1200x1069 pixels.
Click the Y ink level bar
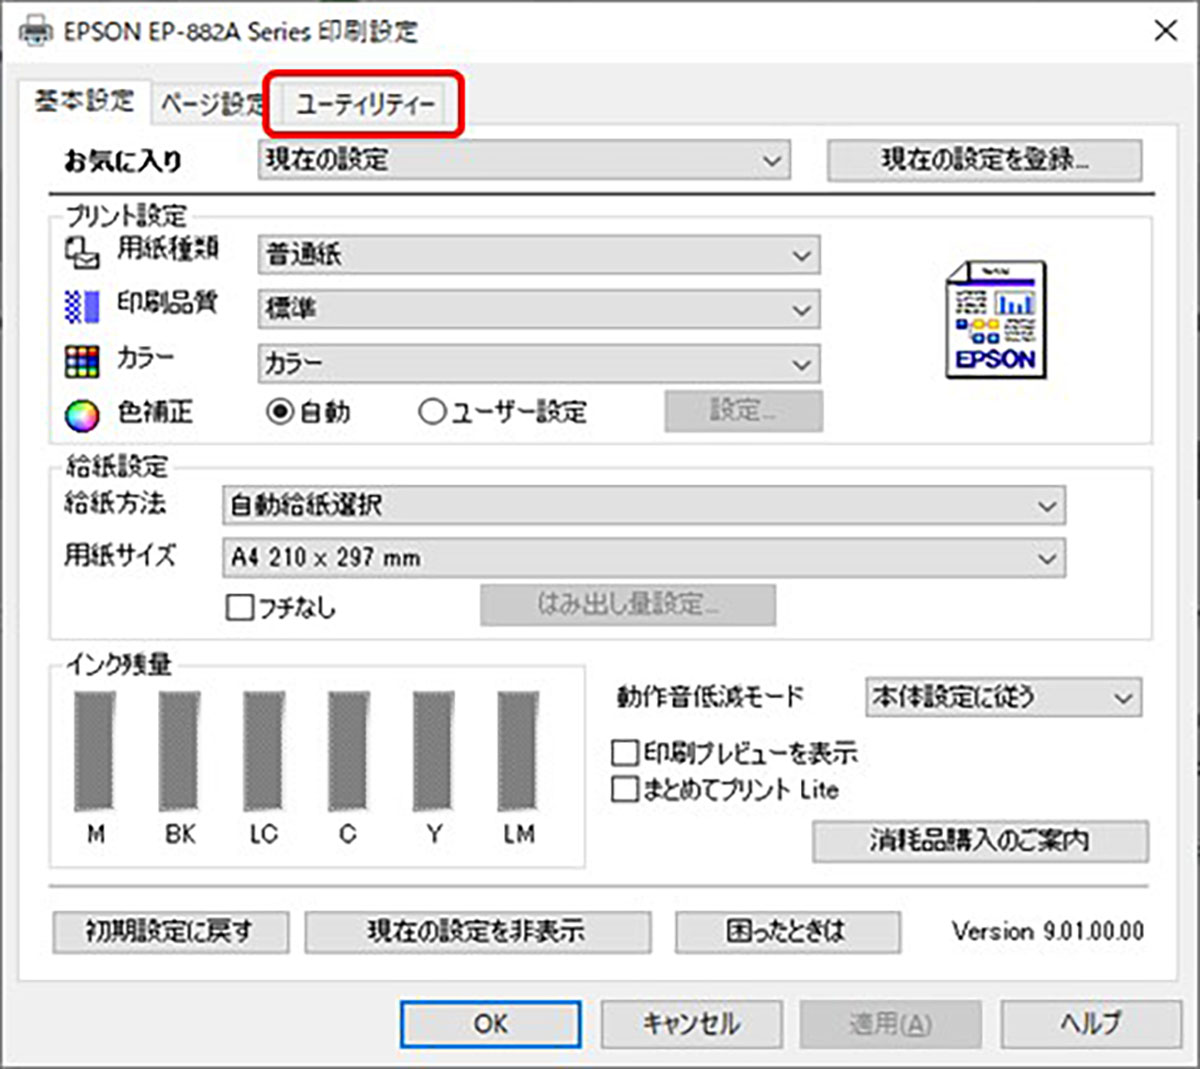click(433, 751)
